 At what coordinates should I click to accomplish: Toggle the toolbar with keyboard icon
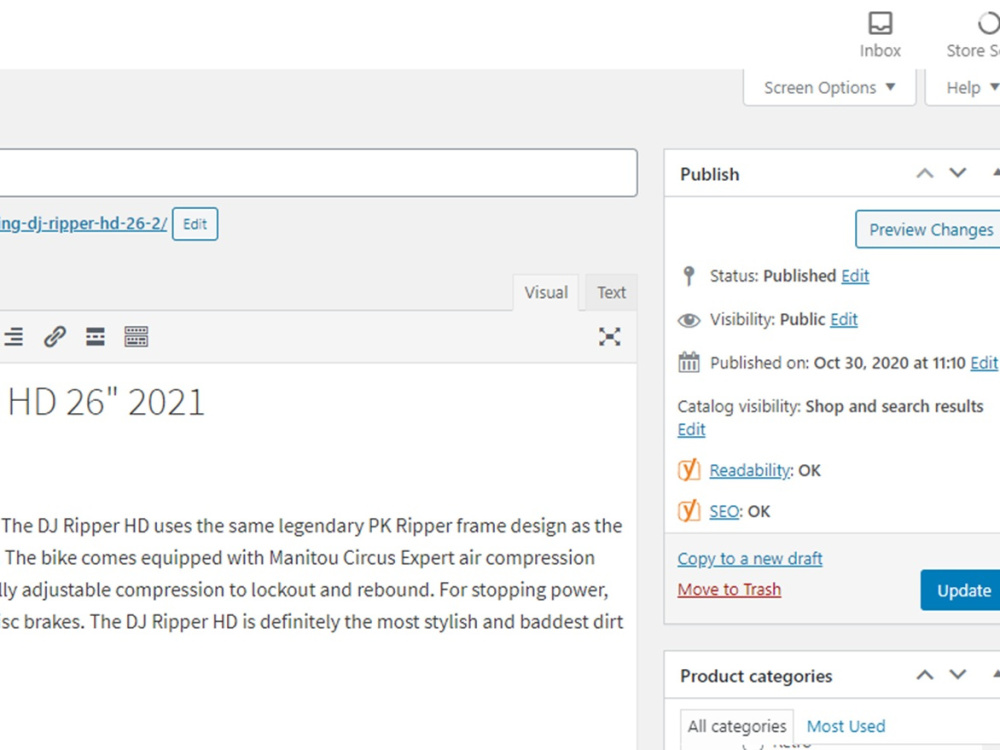[x=136, y=336]
